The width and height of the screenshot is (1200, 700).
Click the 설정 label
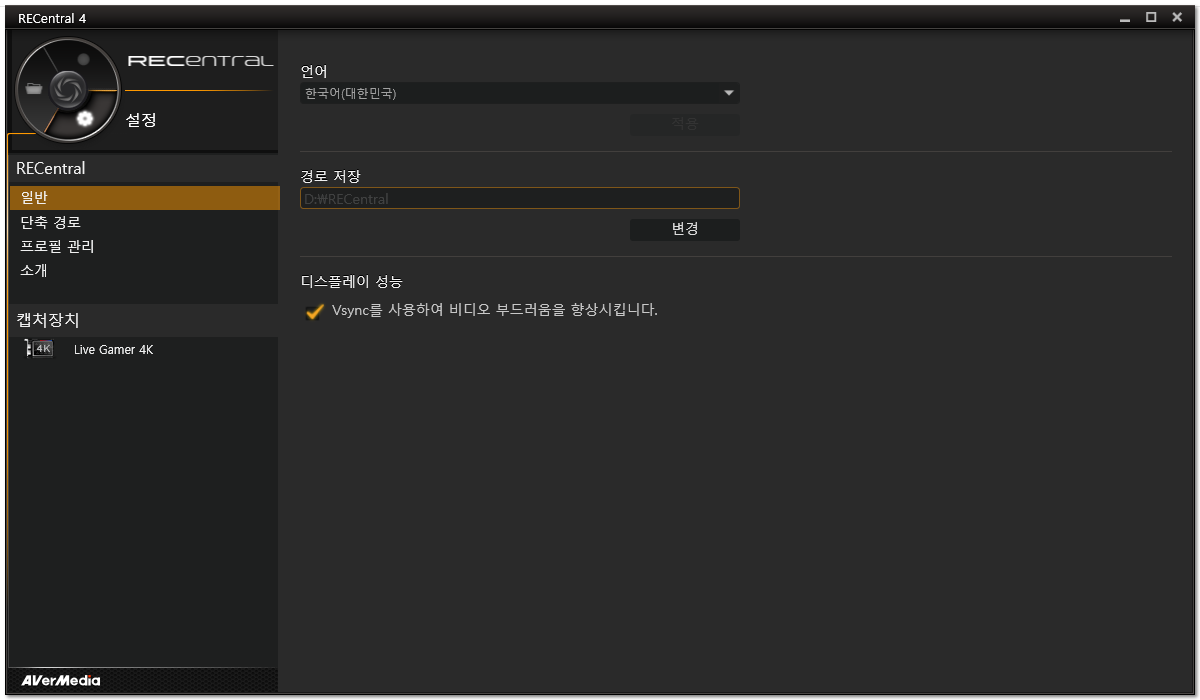[x=141, y=120]
